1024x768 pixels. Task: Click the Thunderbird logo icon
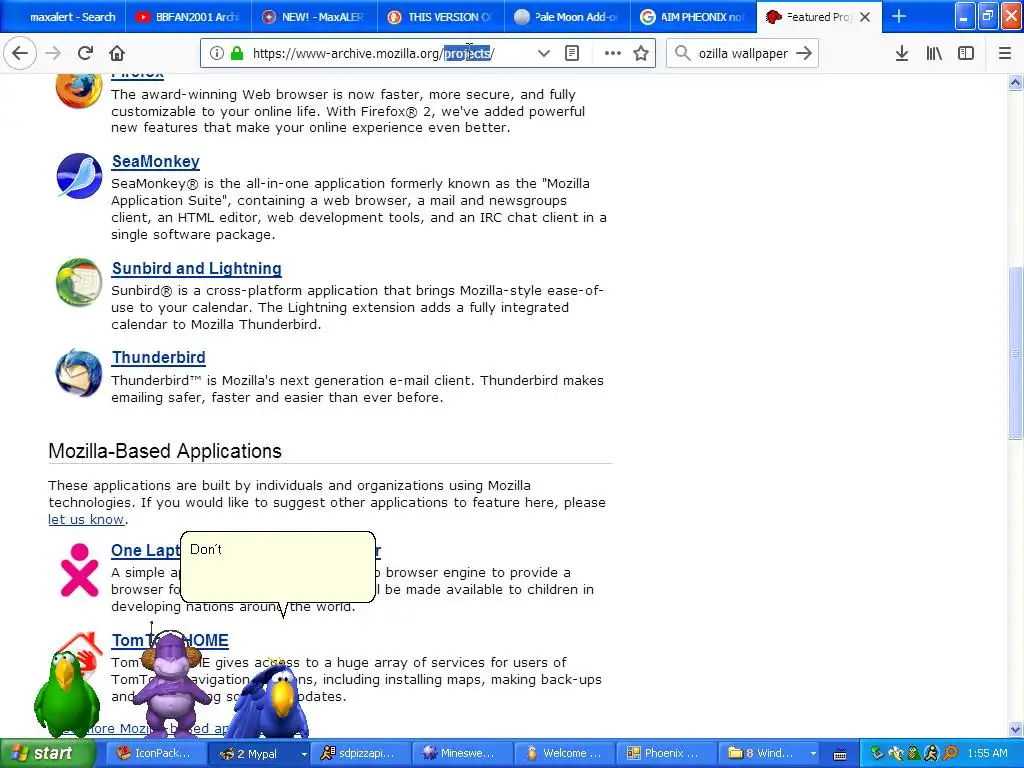tap(79, 373)
